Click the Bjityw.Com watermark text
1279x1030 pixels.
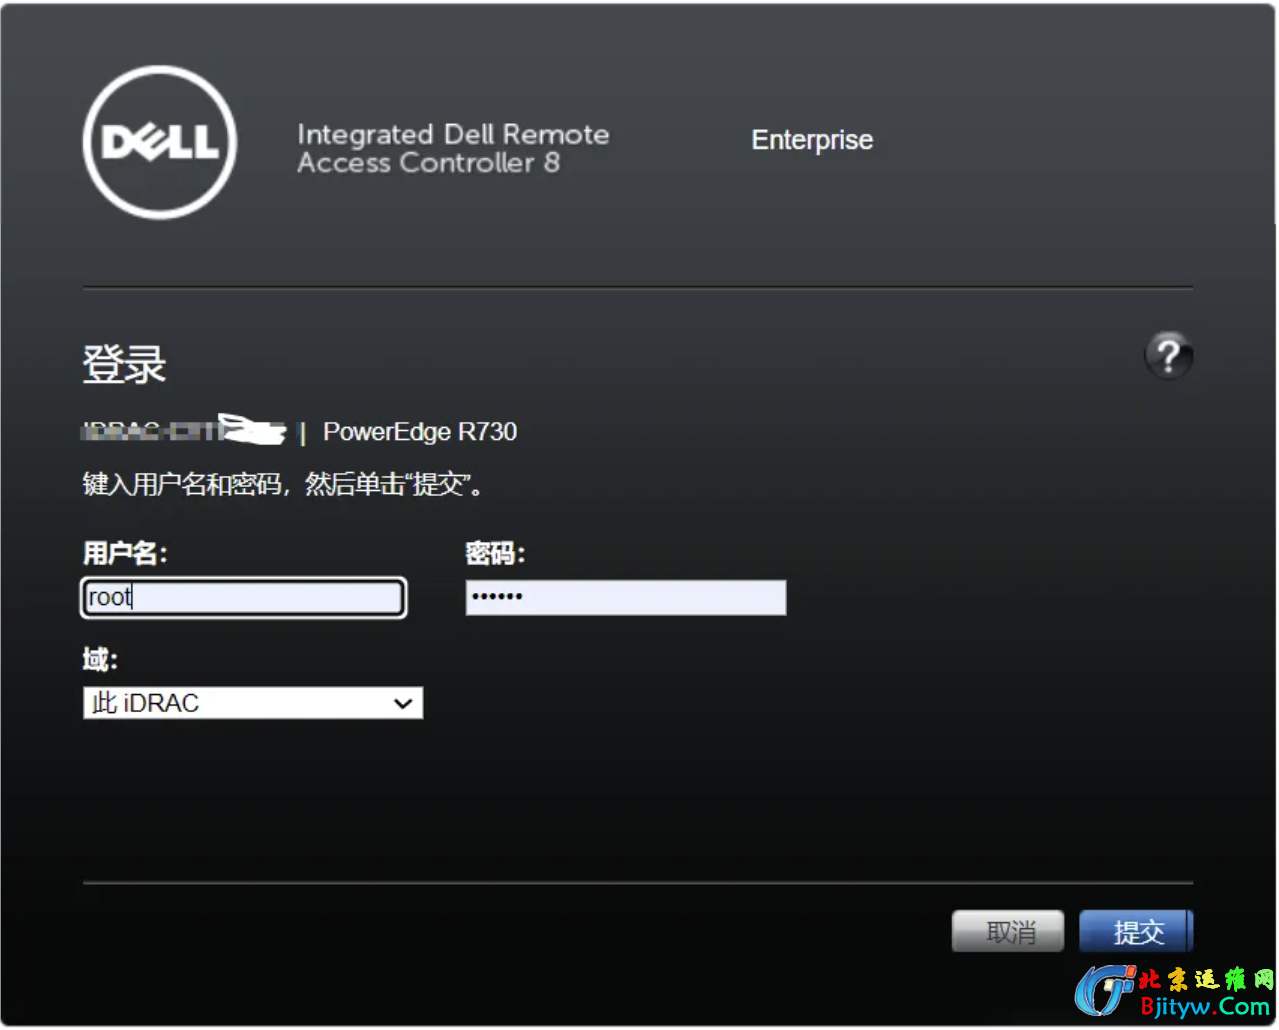click(x=1204, y=1006)
